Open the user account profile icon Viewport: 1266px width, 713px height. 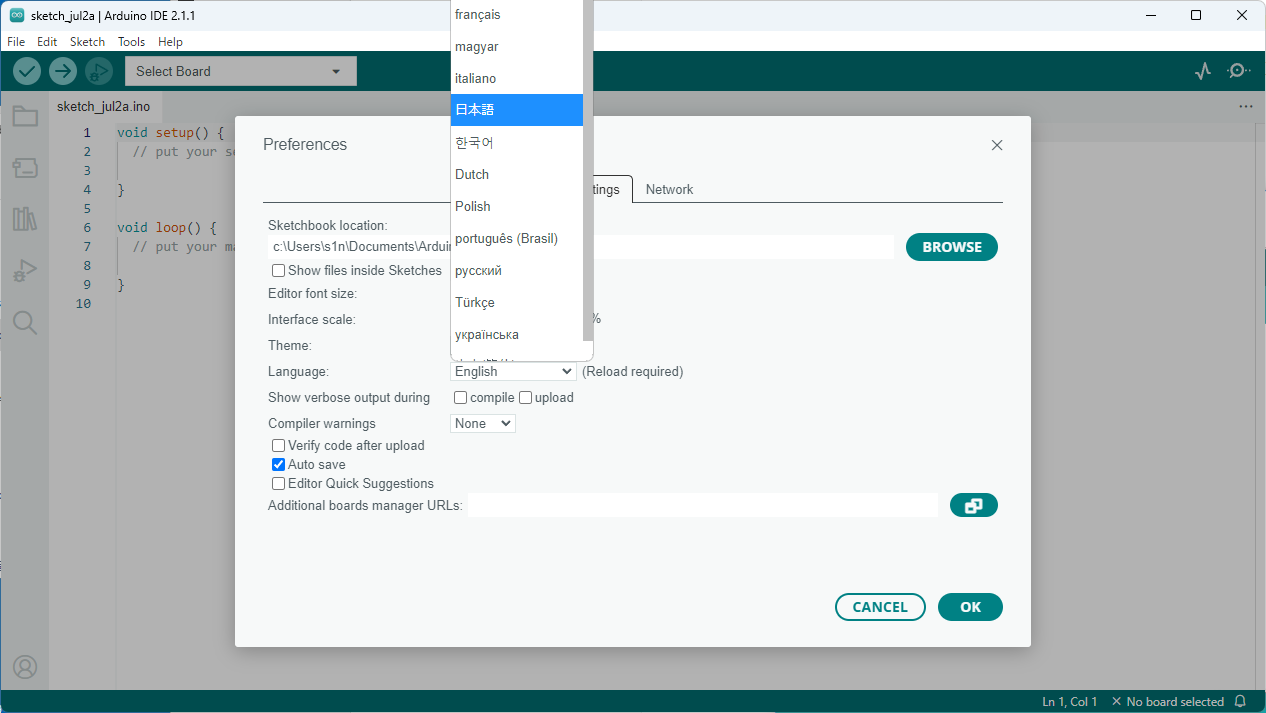click(25, 666)
